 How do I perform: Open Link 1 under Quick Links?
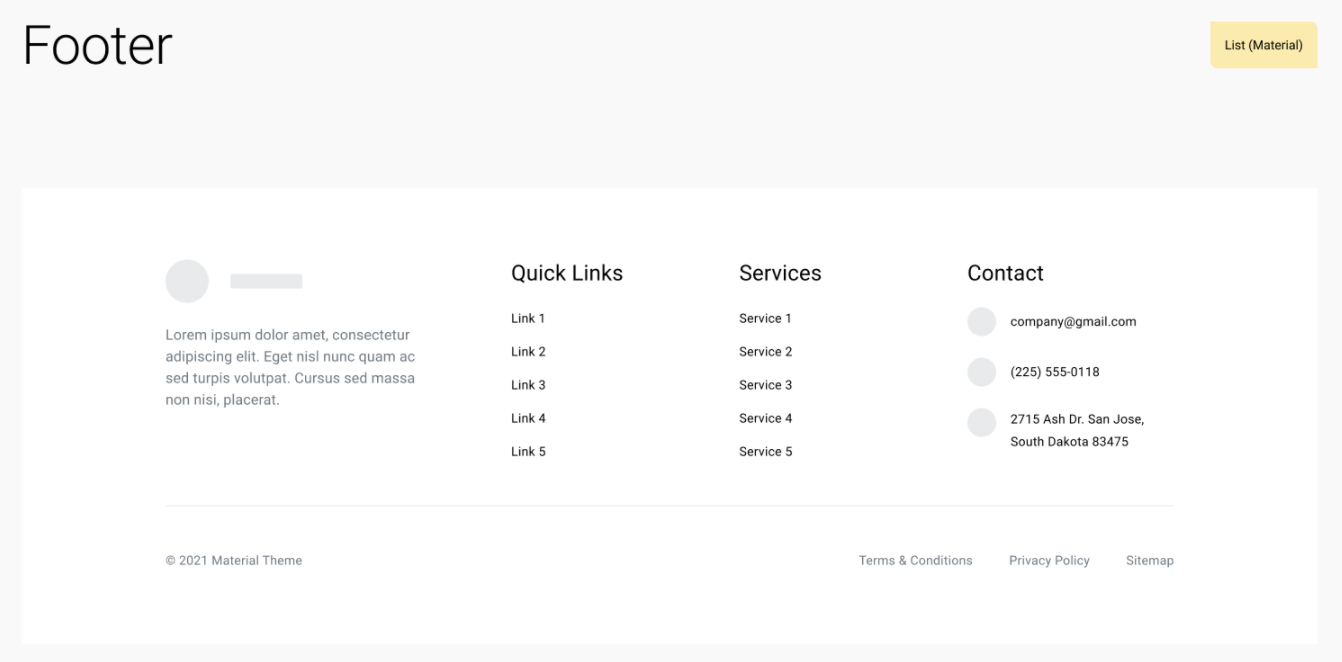[528, 319]
